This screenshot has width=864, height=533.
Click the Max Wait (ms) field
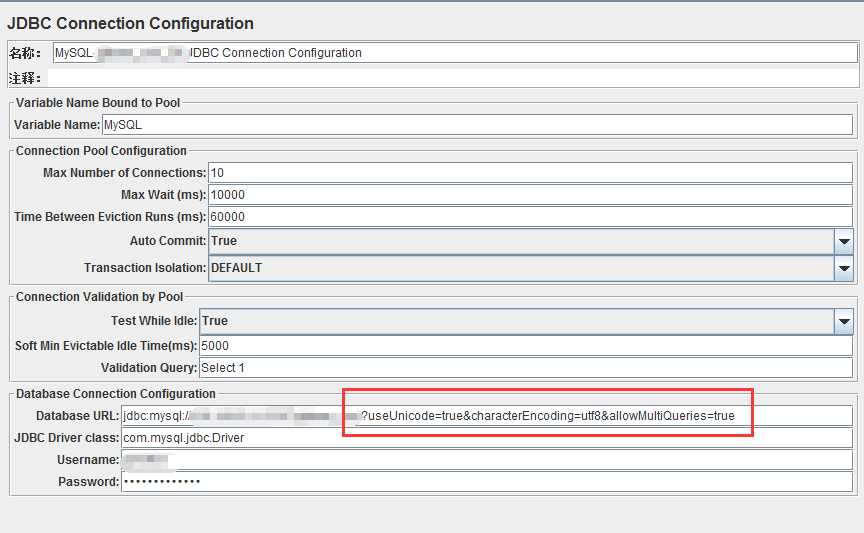530,195
